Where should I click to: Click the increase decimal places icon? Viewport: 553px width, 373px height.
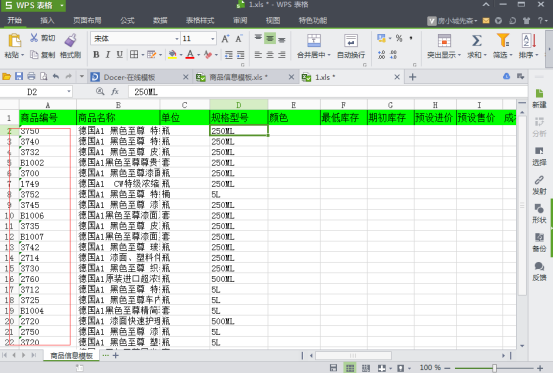pos(381,55)
